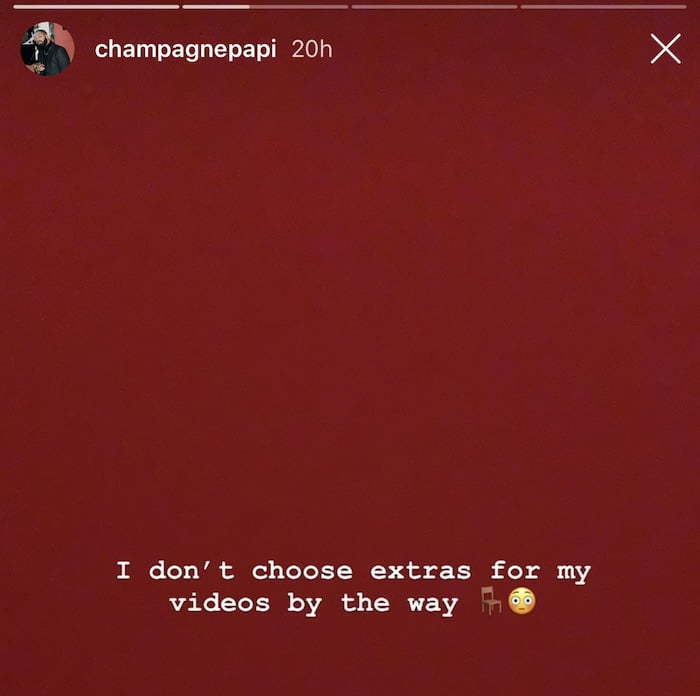Click the 20h timestamp label
The height and width of the screenshot is (696, 700).
[312, 49]
